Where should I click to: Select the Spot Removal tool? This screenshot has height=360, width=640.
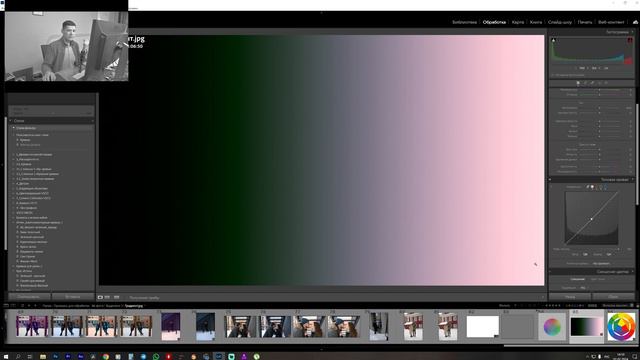(x=592, y=83)
